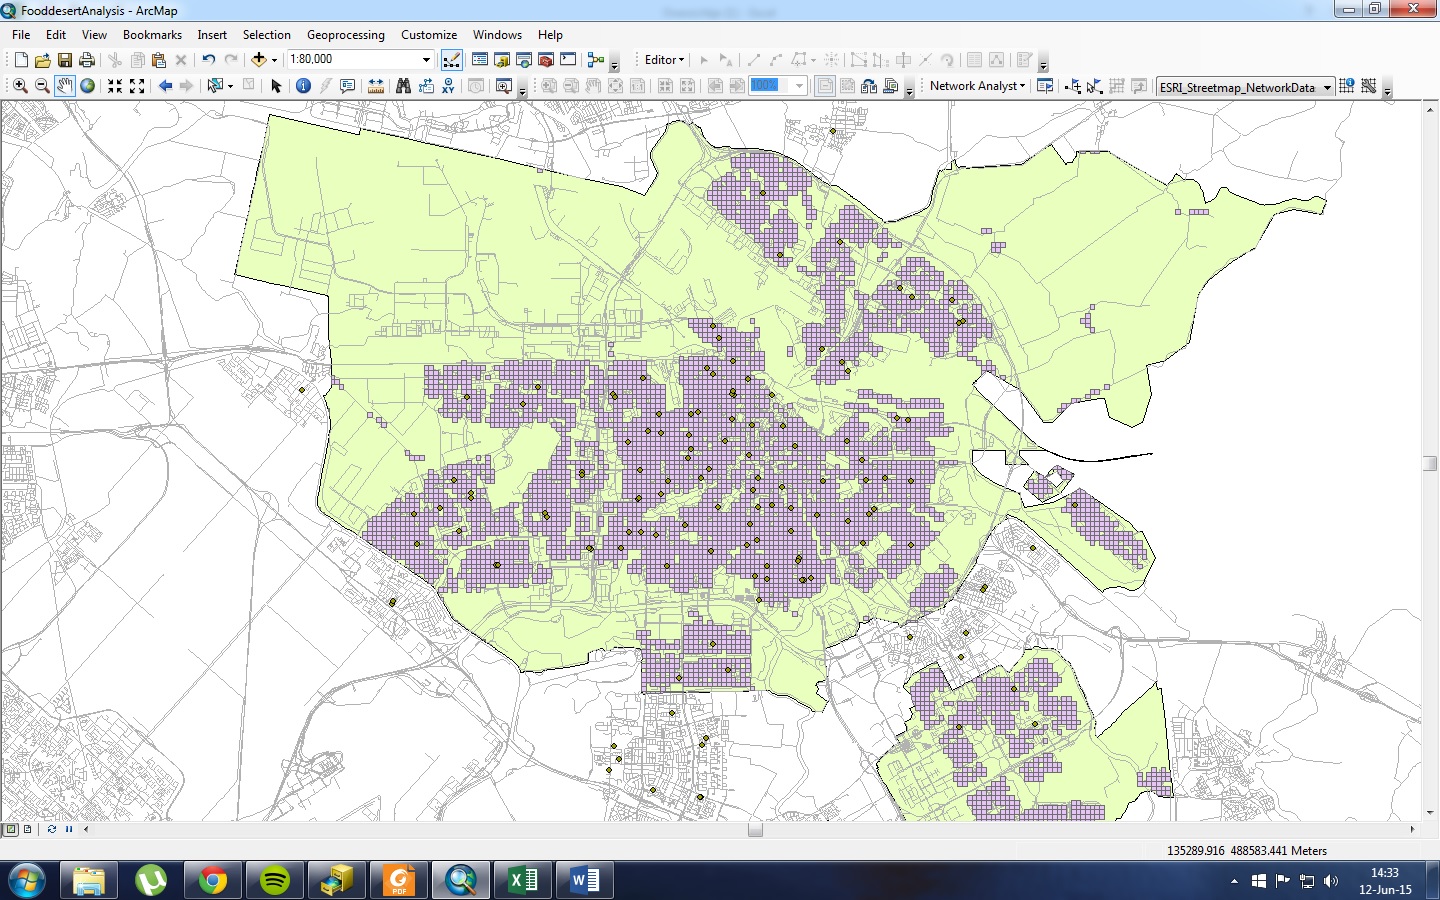
Task: Expand the Select Features dropdown arrow
Action: click(230, 86)
